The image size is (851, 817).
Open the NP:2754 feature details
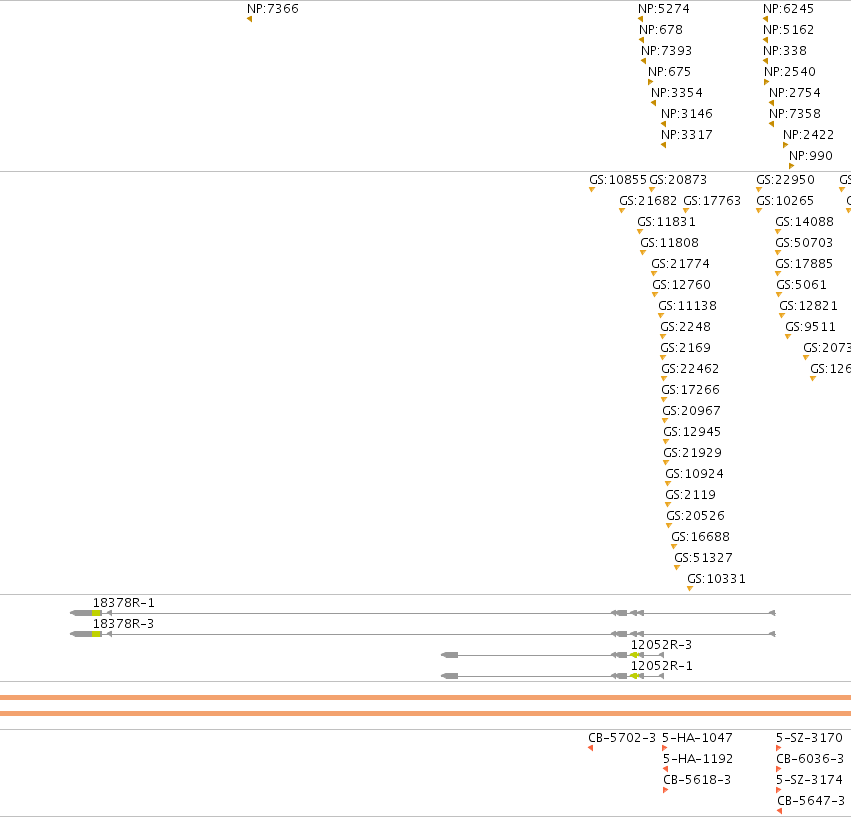click(795, 93)
